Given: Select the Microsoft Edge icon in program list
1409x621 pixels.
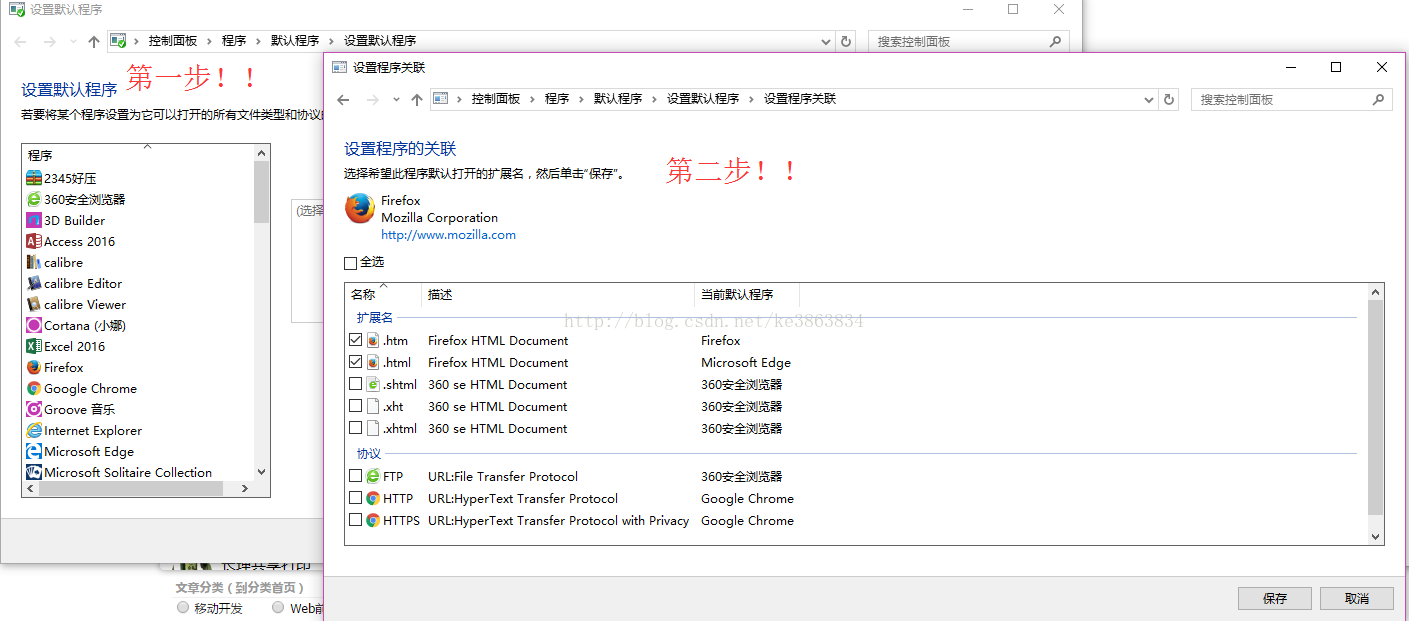Looking at the screenshot, I should click(34, 451).
